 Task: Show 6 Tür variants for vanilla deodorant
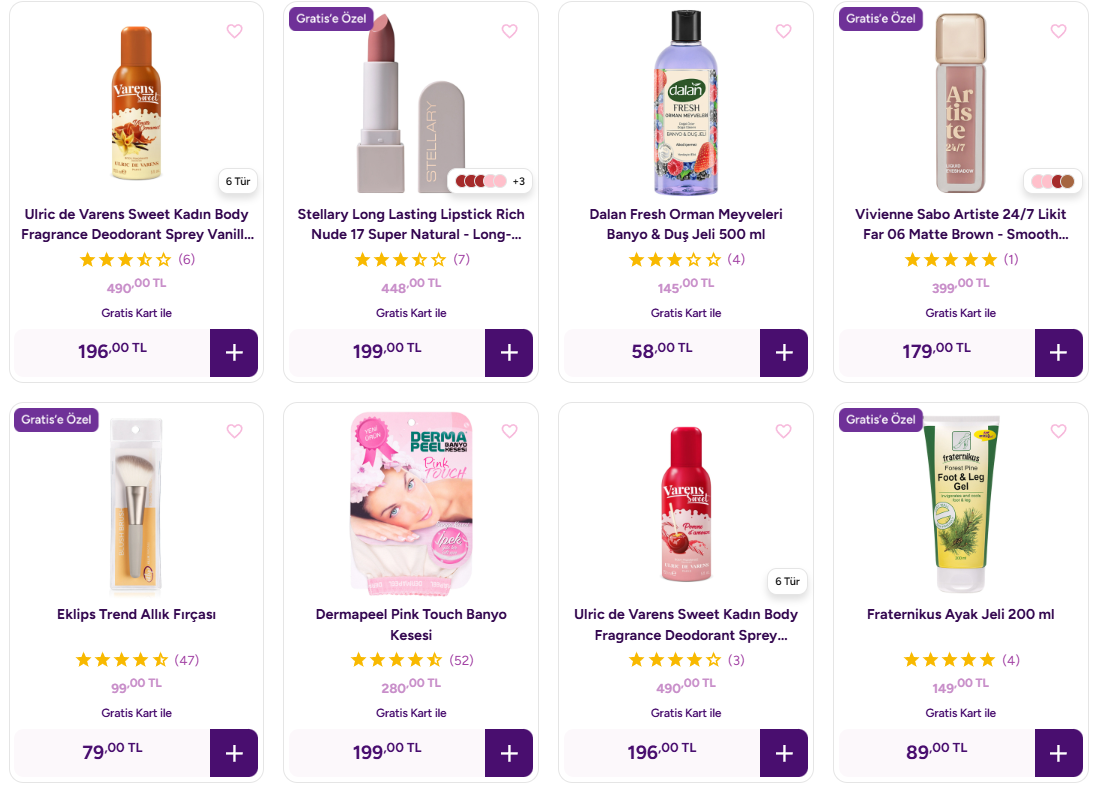[x=237, y=181]
